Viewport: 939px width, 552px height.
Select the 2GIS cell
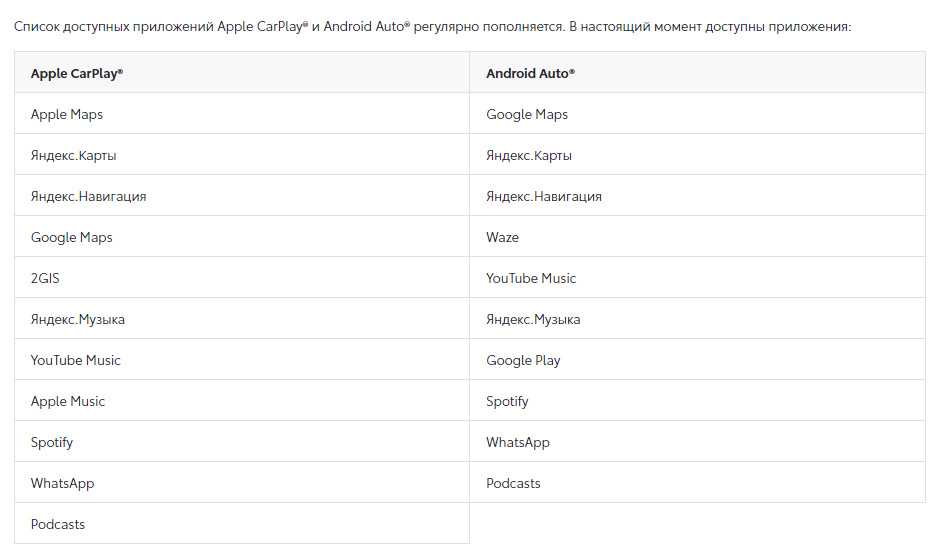[45, 278]
